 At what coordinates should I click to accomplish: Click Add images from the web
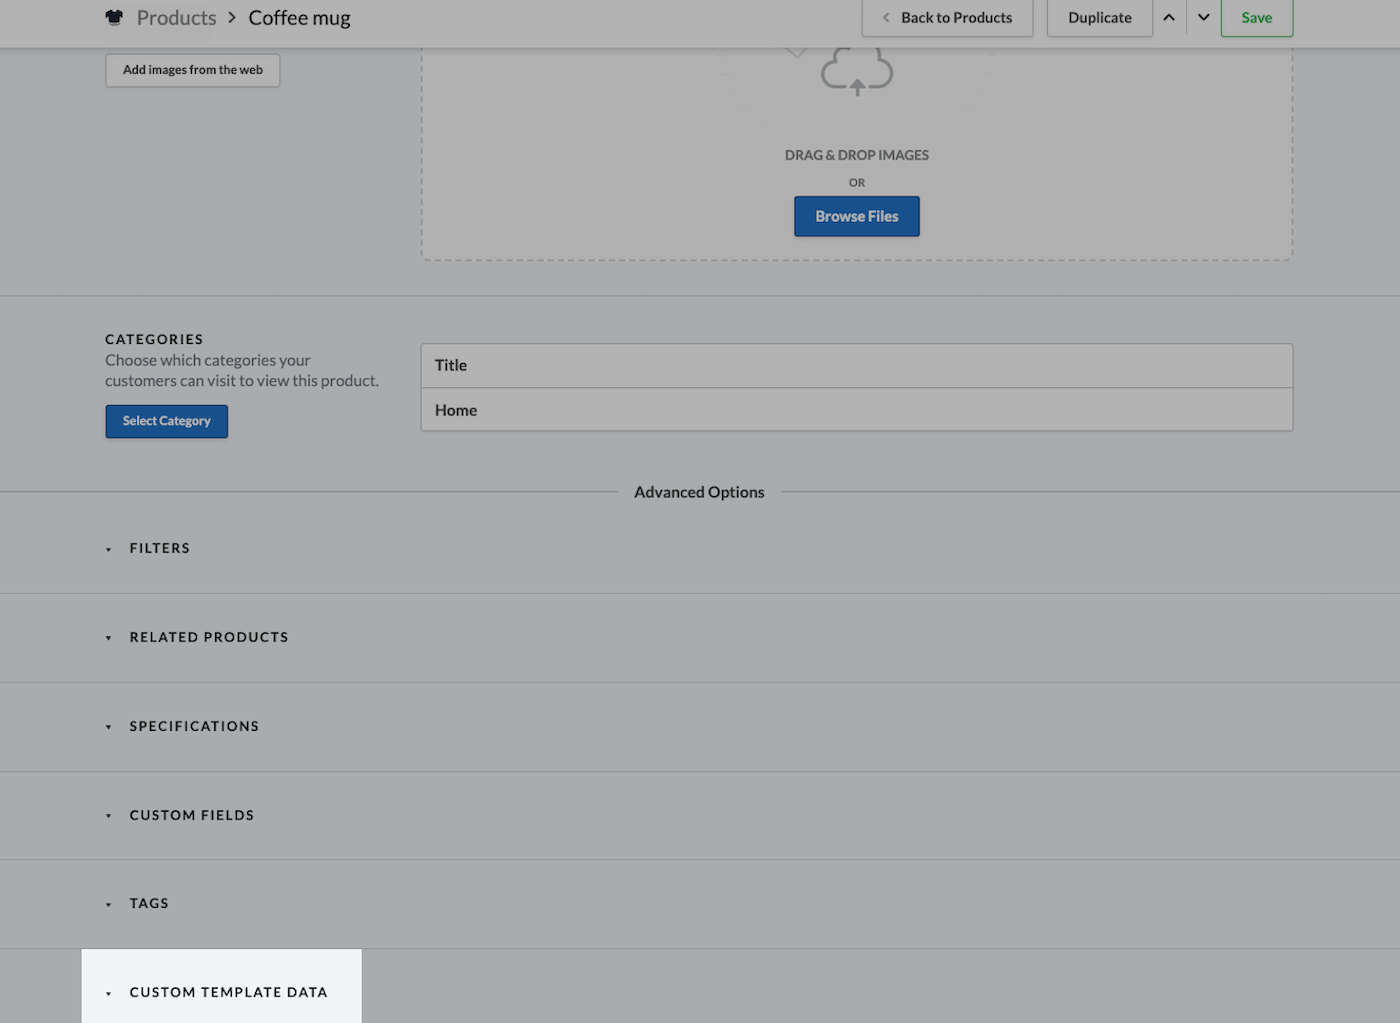(192, 70)
